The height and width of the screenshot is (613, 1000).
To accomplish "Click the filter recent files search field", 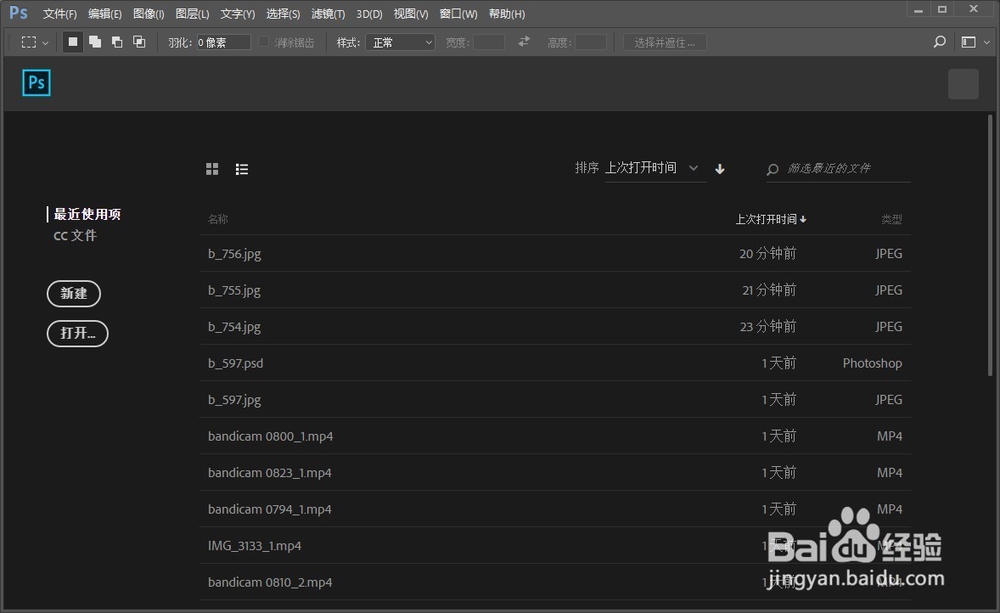I will pyautogui.click(x=839, y=168).
